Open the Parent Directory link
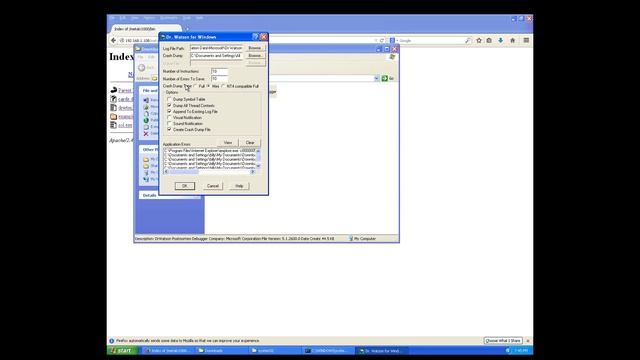640x360 pixels. point(125,90)
